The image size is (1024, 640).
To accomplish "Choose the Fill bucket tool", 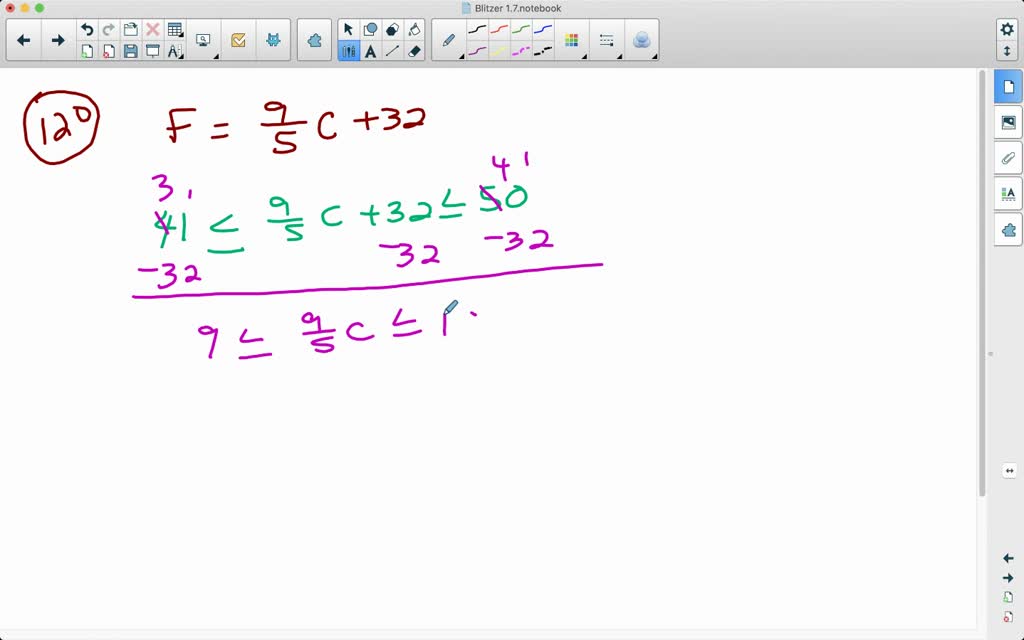I will point(414,28).
